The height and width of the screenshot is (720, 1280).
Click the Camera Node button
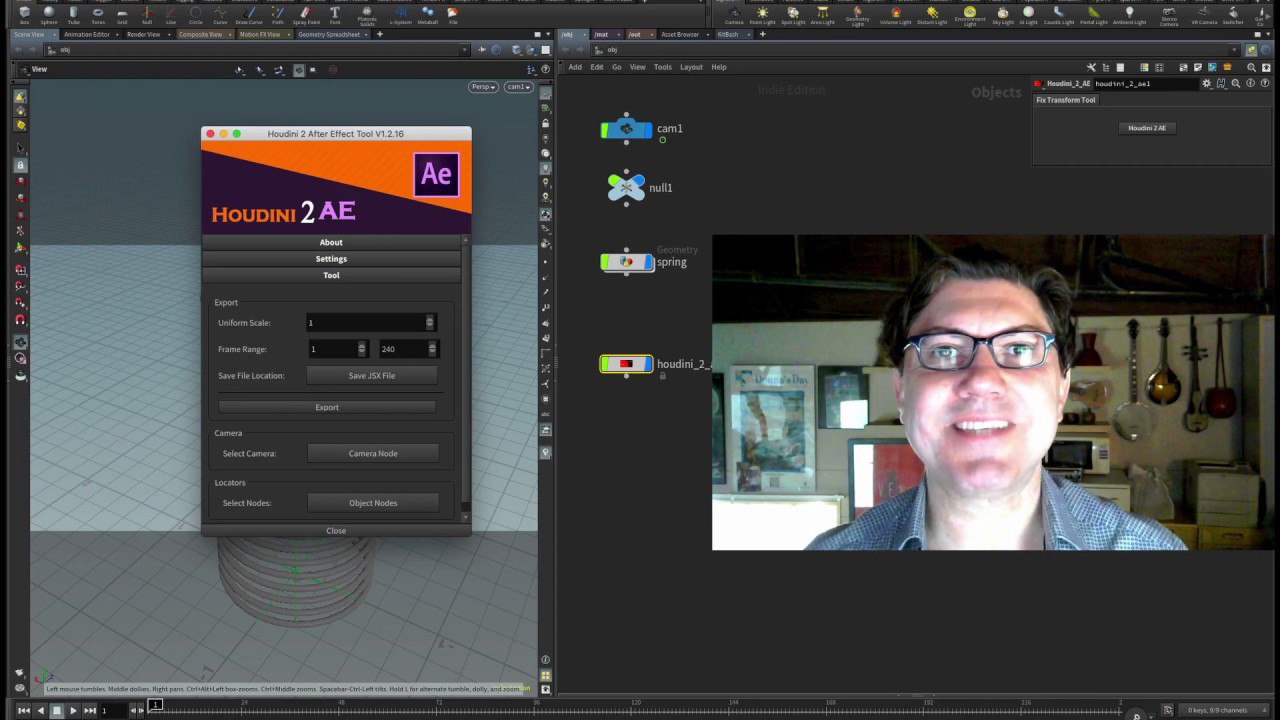pyautogui.click(x=373, y=454)
